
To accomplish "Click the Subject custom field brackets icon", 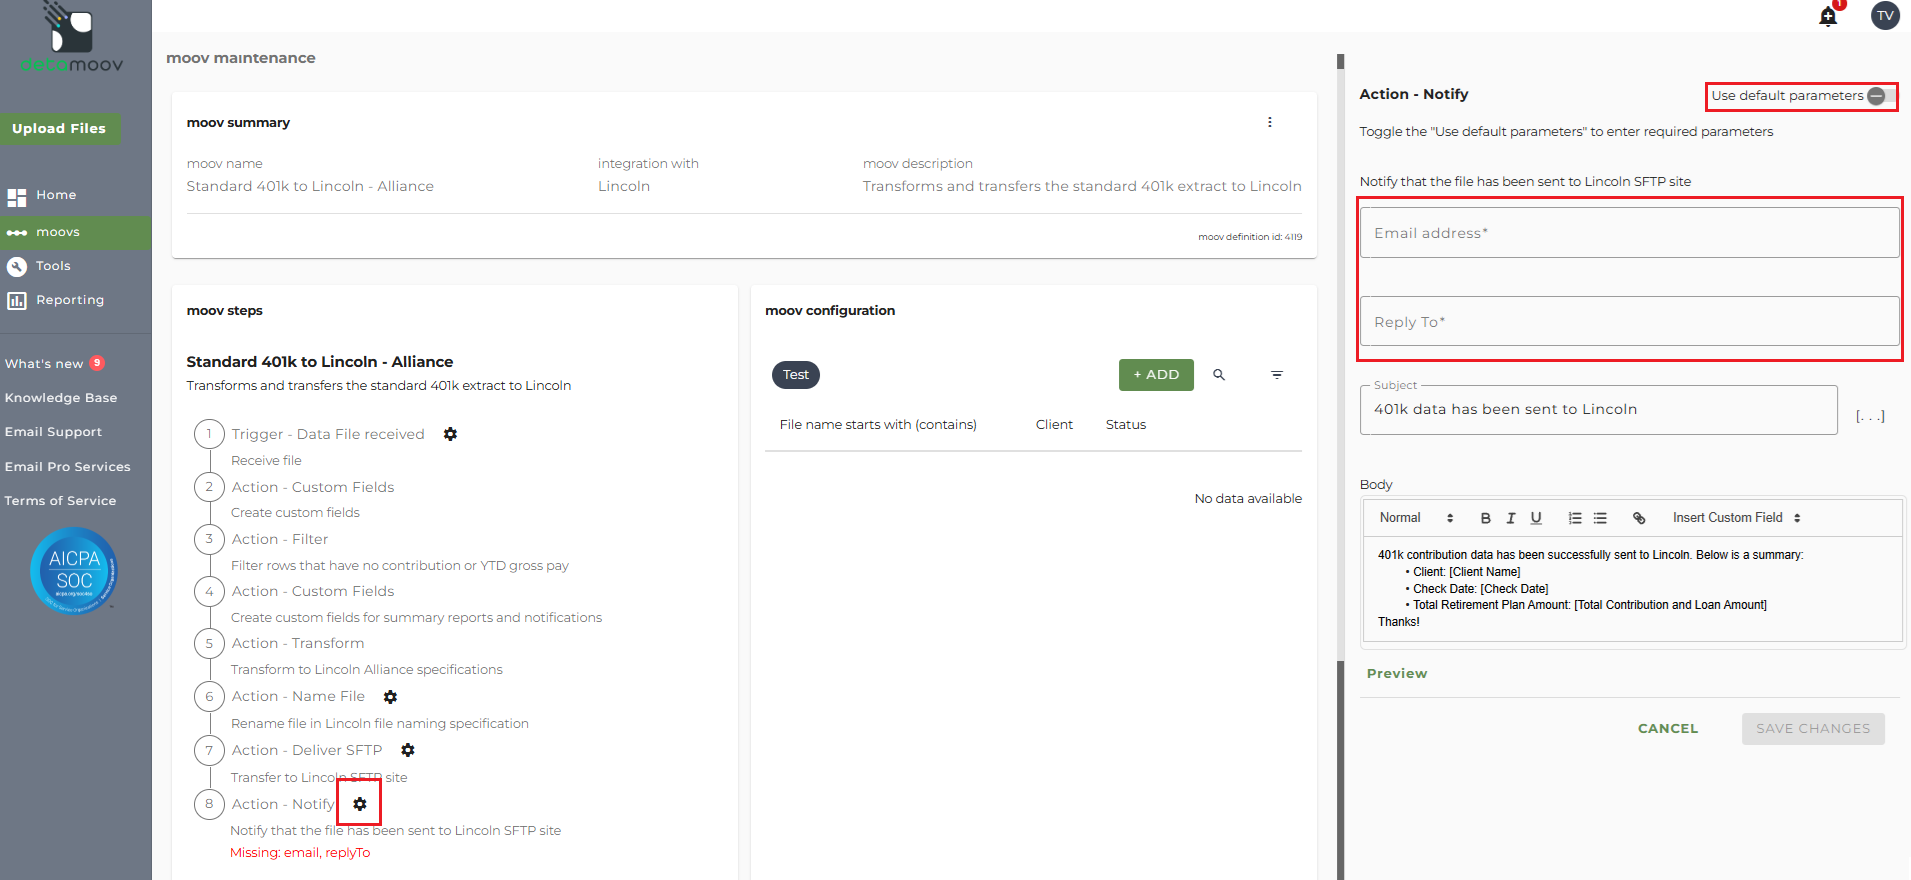I will [x=1870, y=415].
